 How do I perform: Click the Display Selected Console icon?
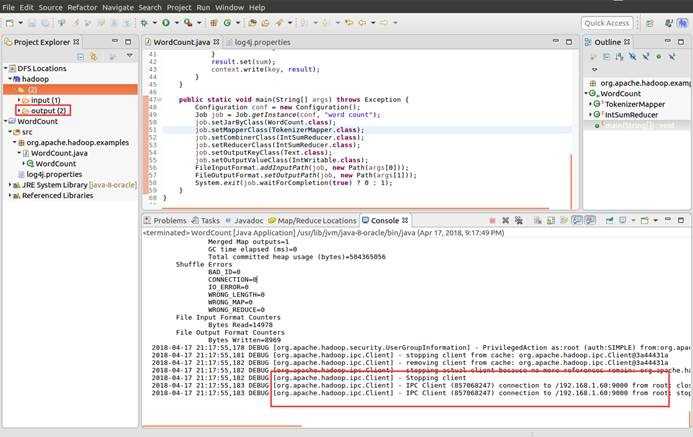point(623,220)
